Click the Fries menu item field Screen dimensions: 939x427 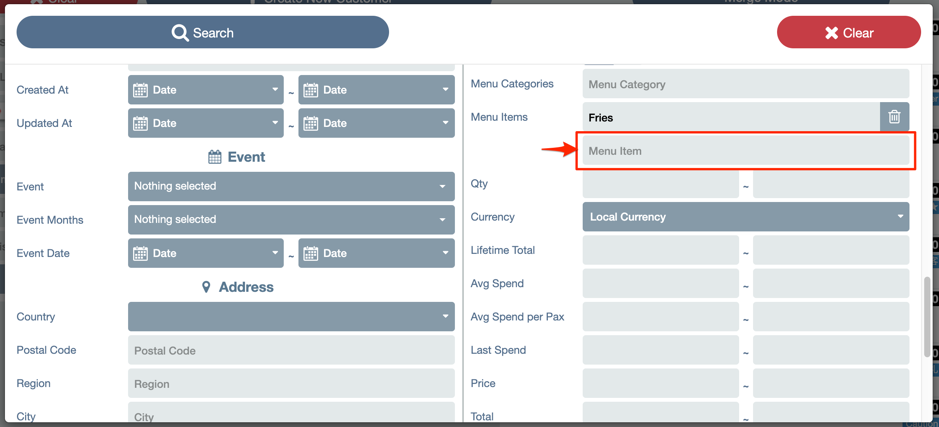pos(731,117)
